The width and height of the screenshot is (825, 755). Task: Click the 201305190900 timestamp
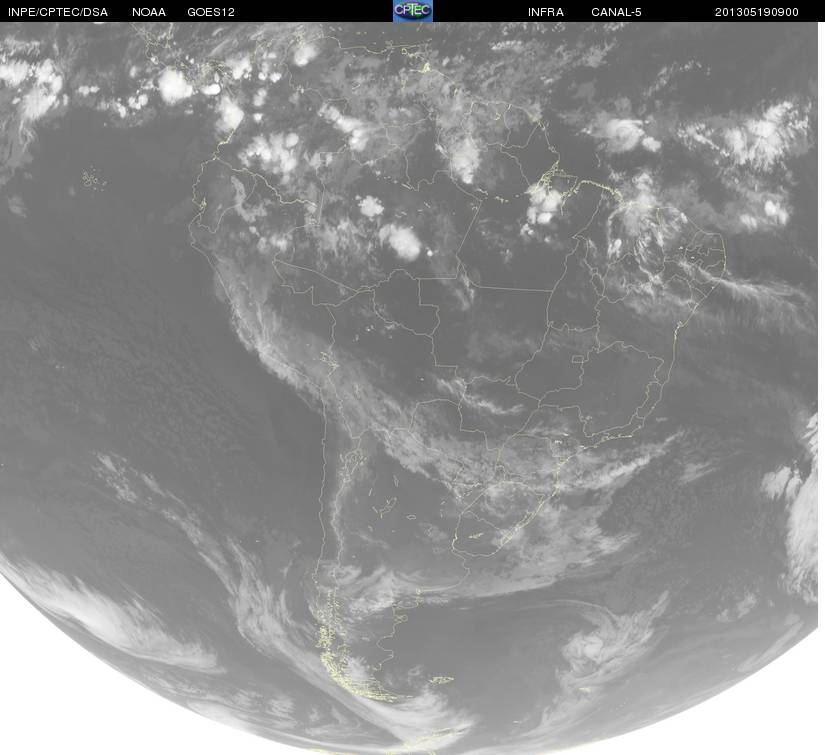click(x=757, y=12)
